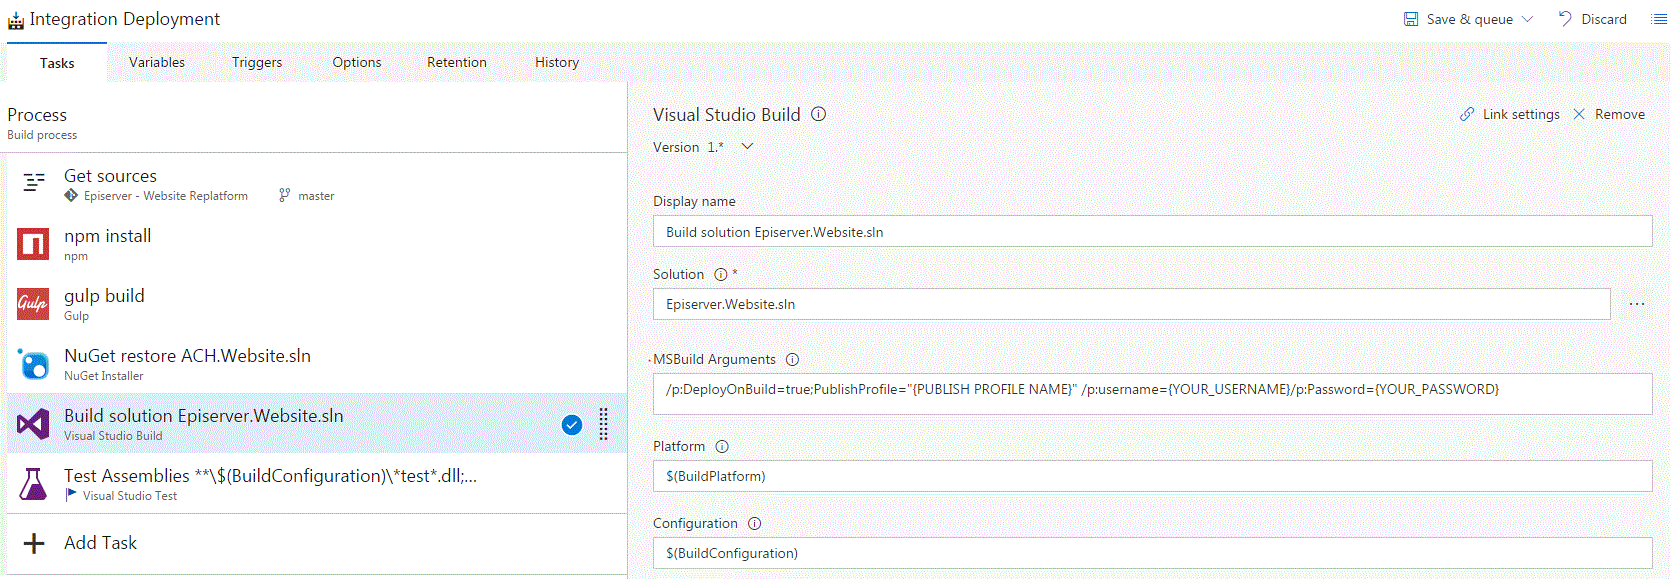Click the Solution info icon

[720, 274]
